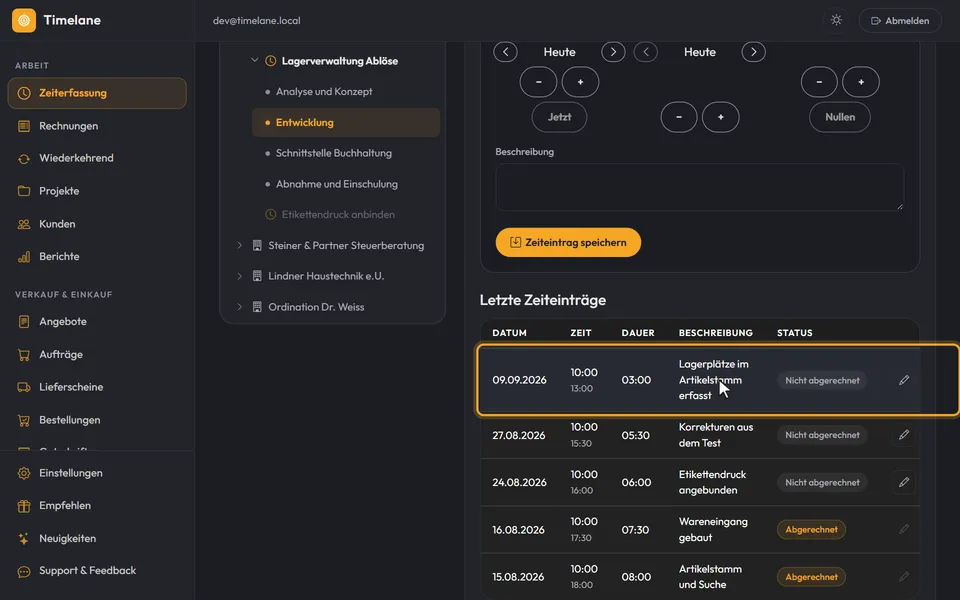Expand the Ordination Dr. Weiss customer

[x=239, y=307]
